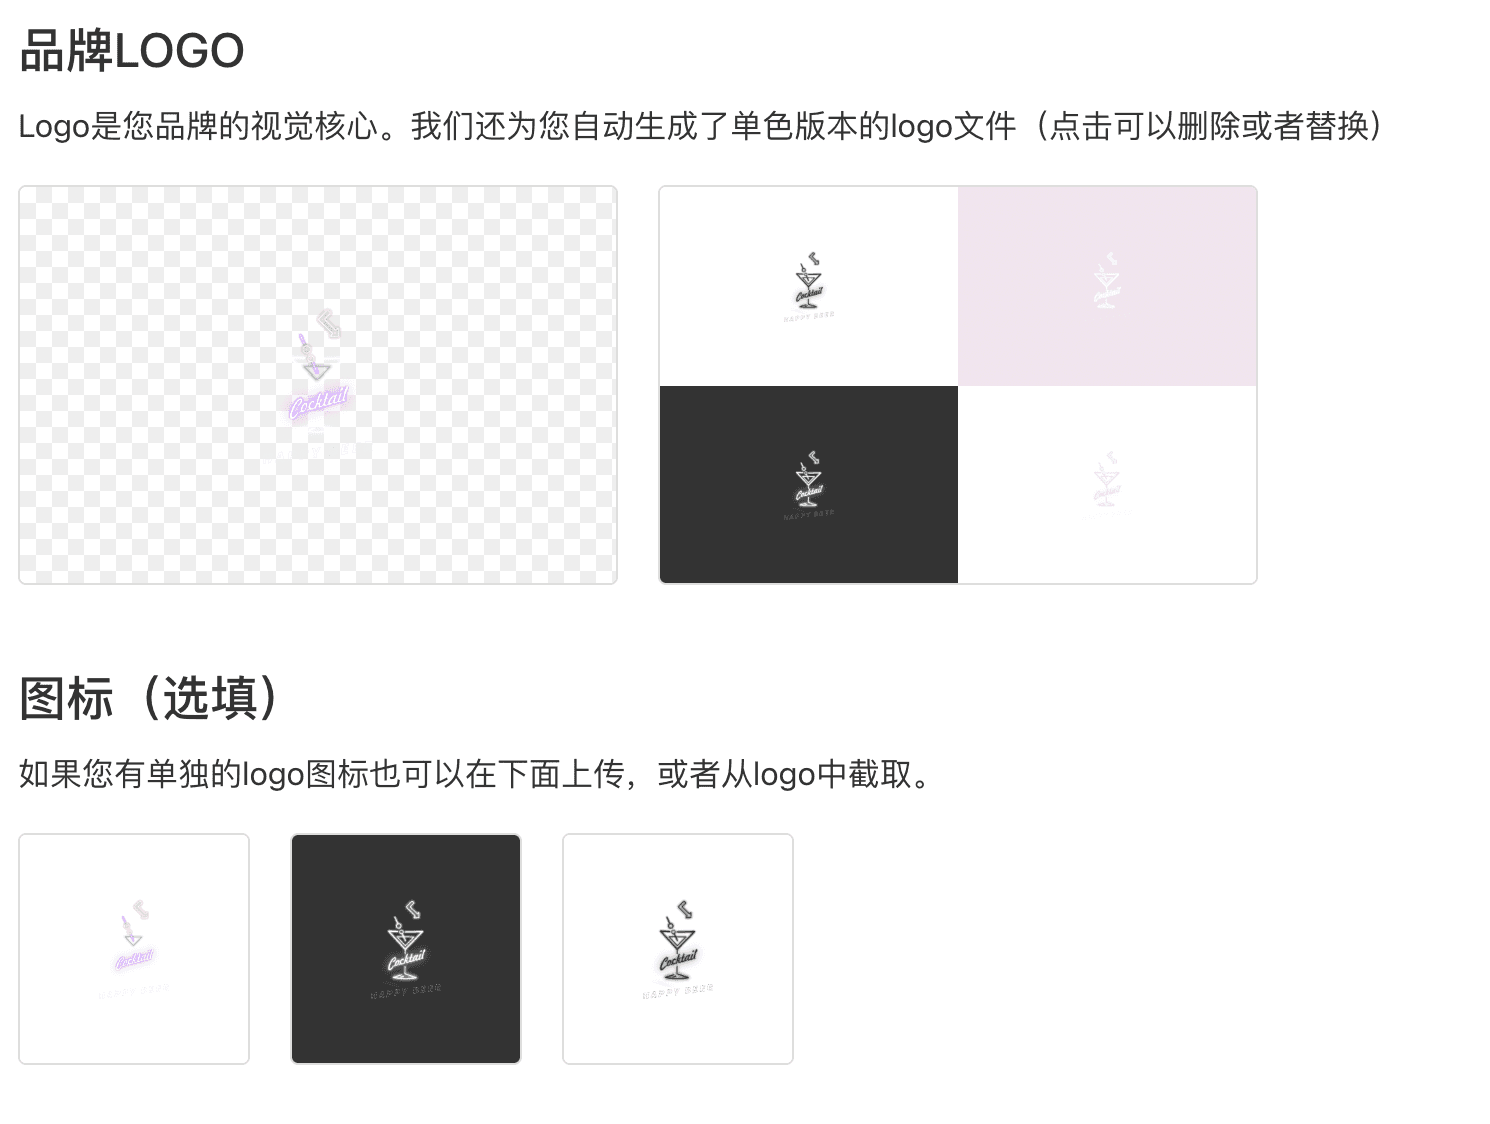This screenshot has height=1124, width=1490.
Task: Pick the dark gray background swatch area
Action: pyautogui.click(x=809, y=484)
